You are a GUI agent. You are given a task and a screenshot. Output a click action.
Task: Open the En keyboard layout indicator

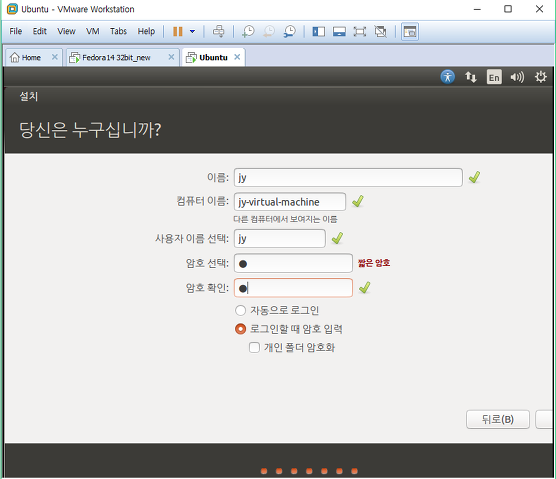(x=494, y=77)
